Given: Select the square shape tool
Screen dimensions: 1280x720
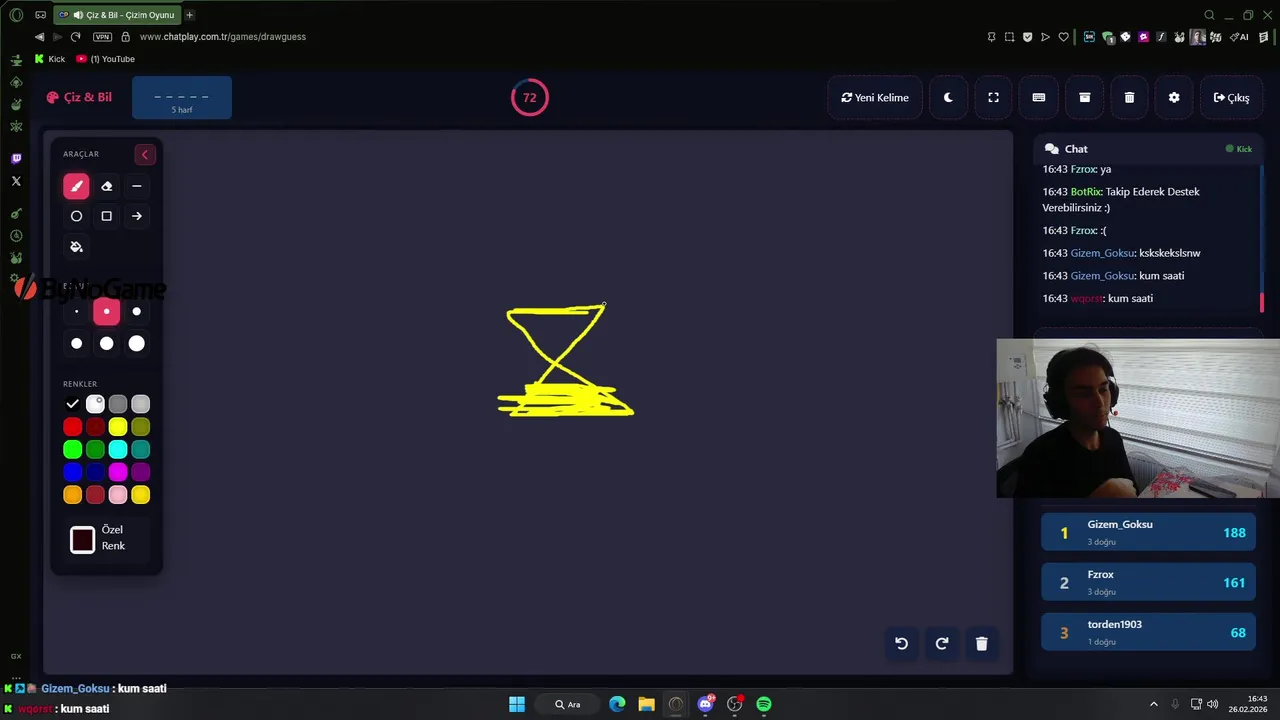Looking at the screenshot, I should [x=107, y=216].
